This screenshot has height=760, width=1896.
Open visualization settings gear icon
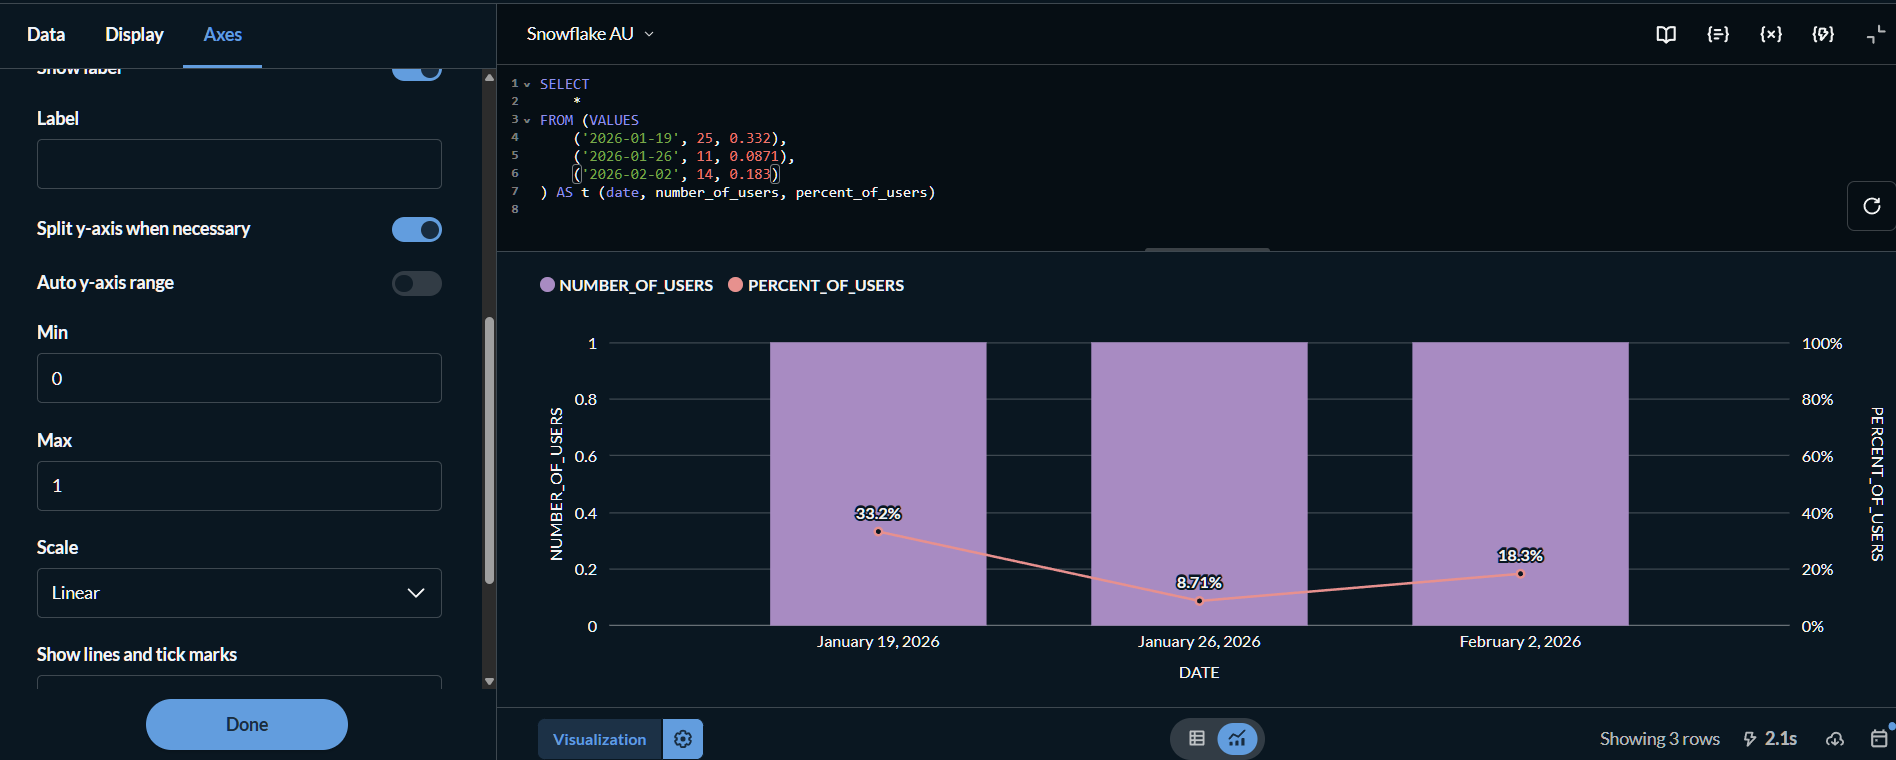tap(683, 739)
